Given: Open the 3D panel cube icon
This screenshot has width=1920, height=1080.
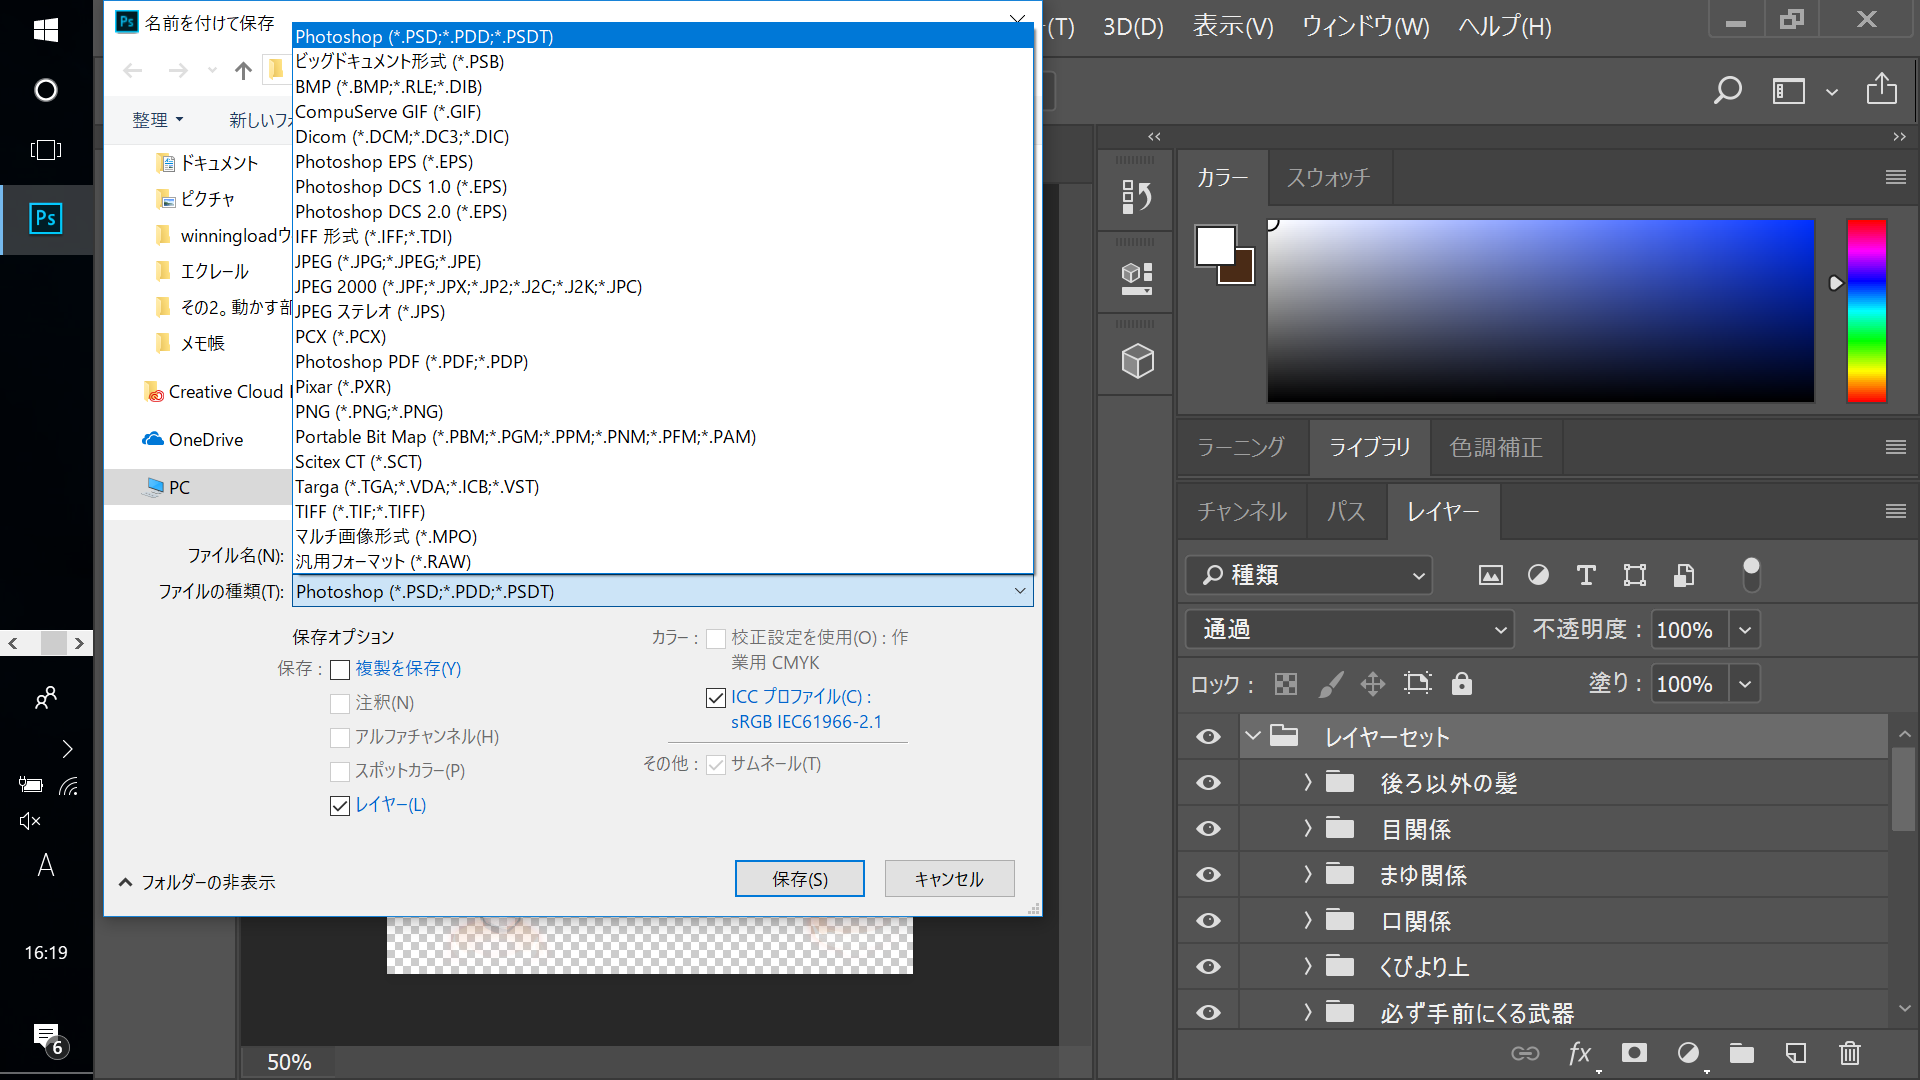Looking at the screenshot, I should tap(1137, 361).
